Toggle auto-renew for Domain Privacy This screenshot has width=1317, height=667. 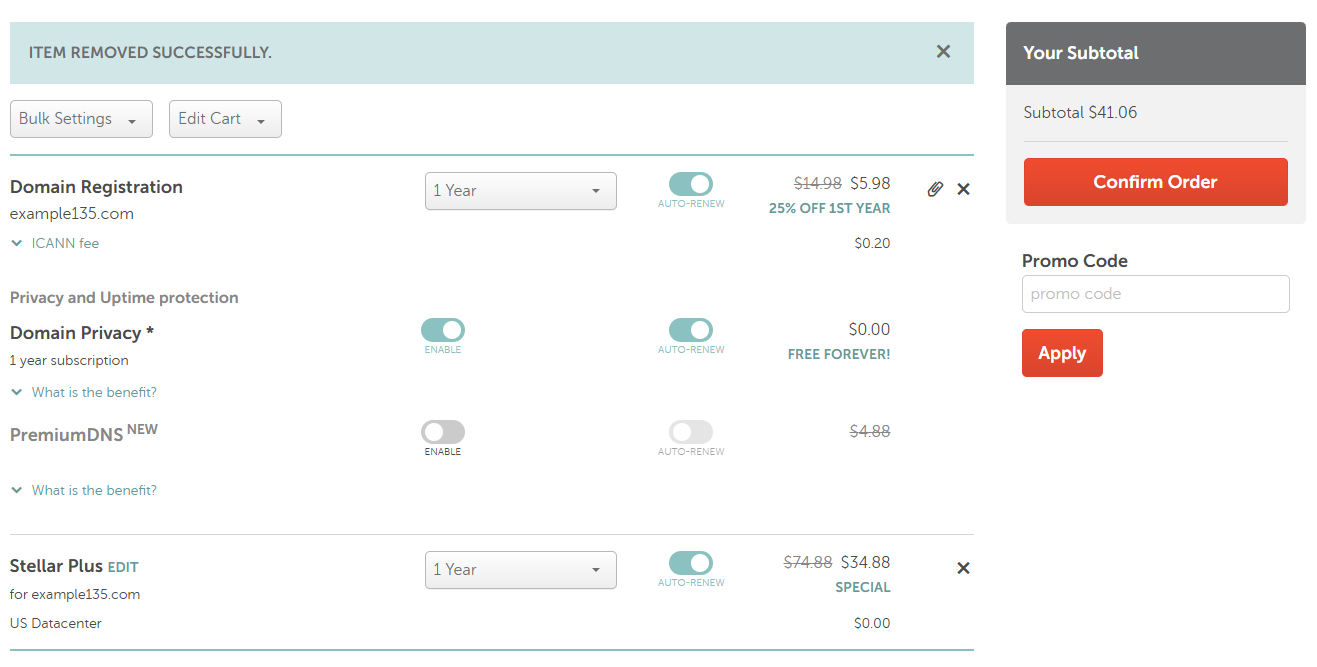pyautogui.click(x=691, y=330)
